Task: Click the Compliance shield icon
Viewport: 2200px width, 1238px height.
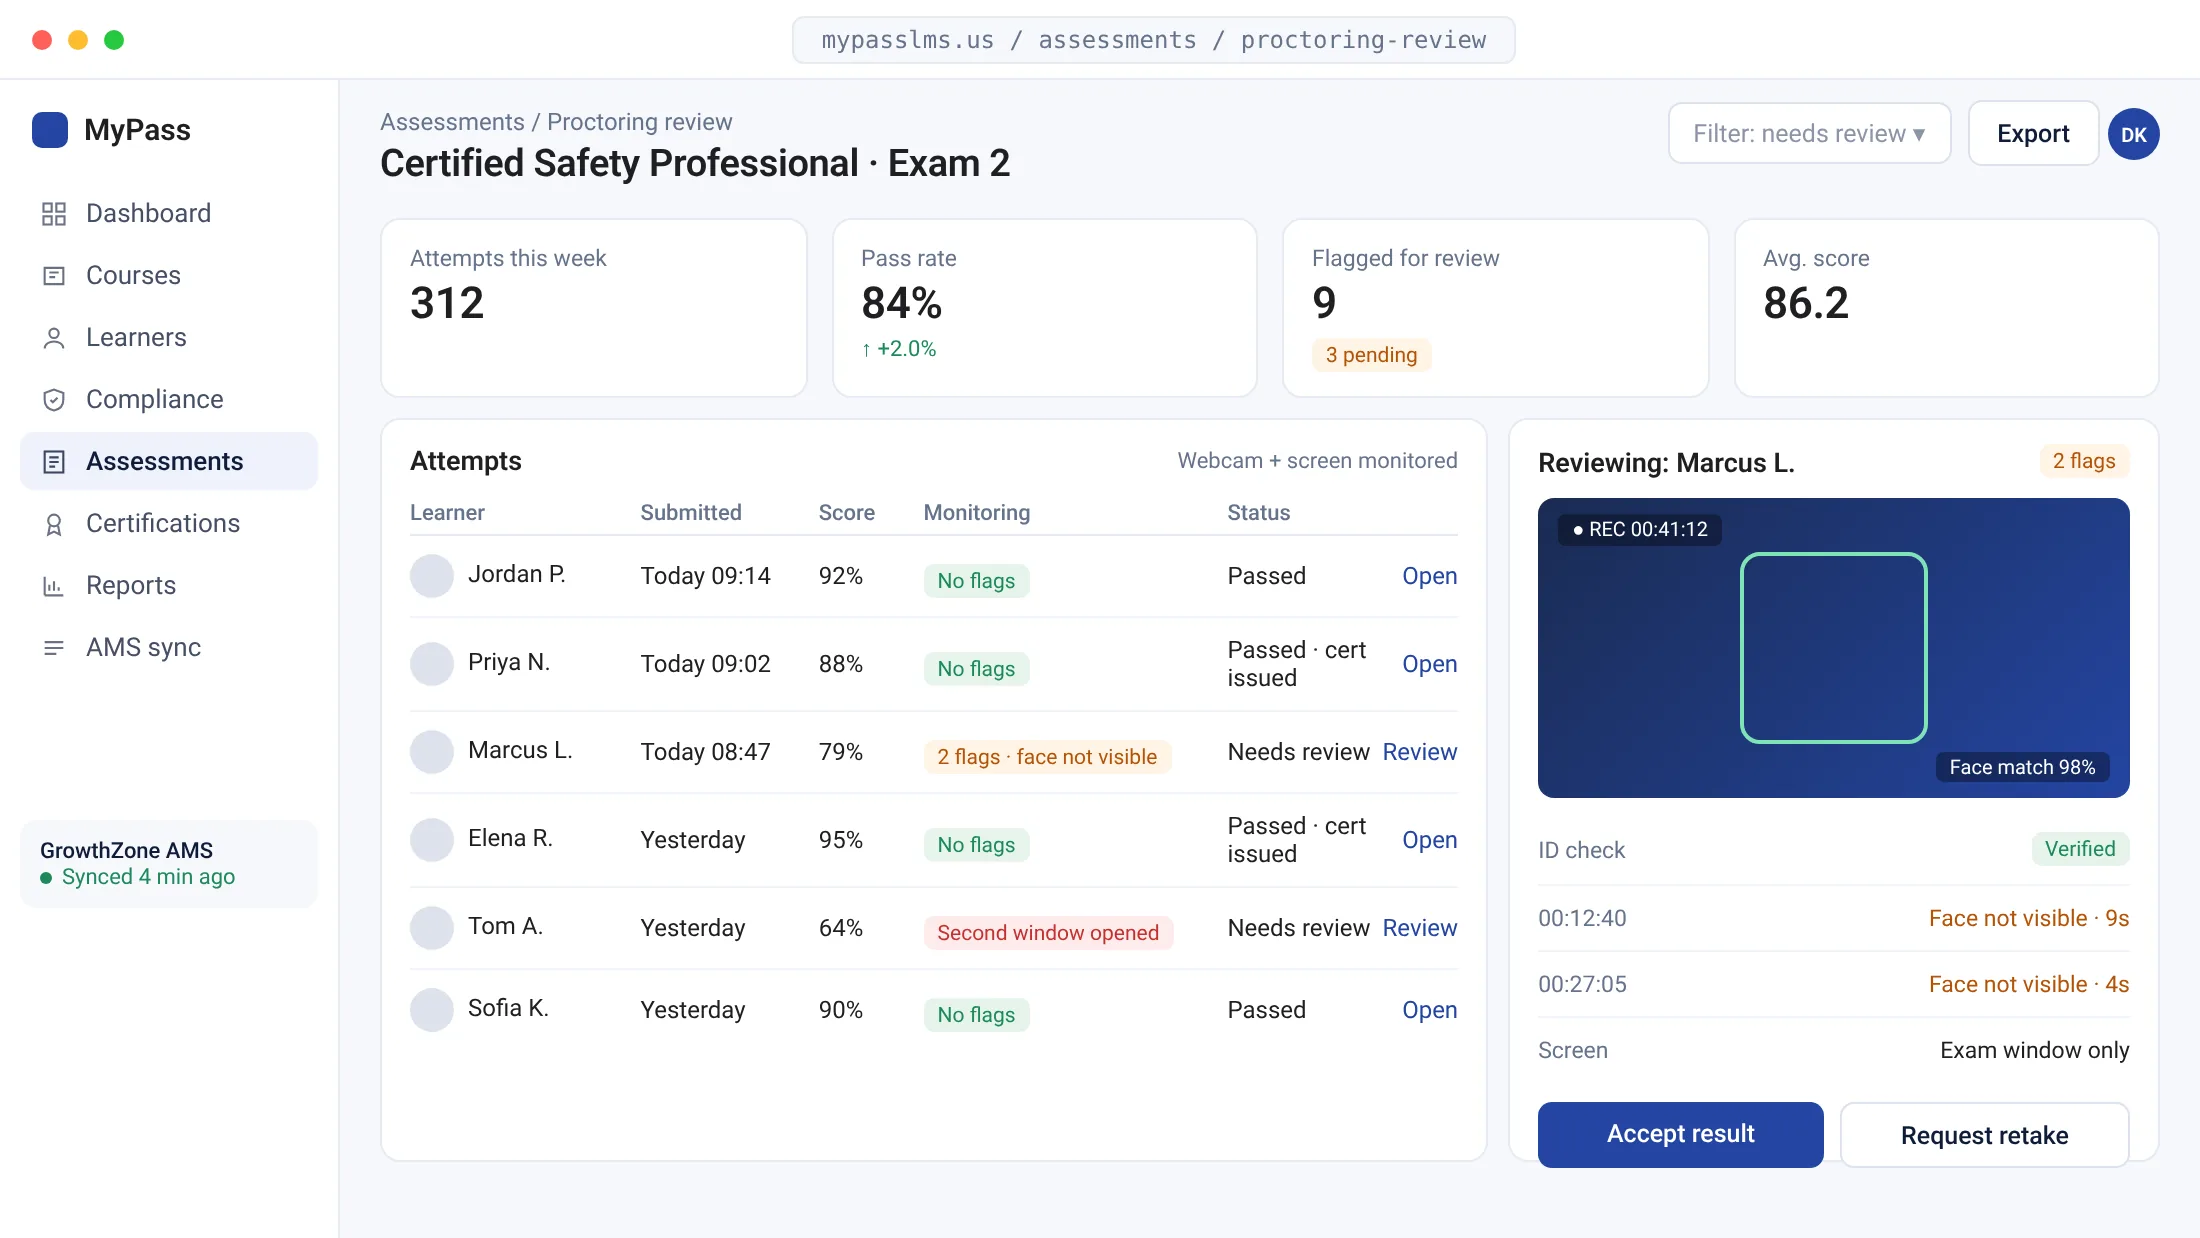Action: pos(54,400)
